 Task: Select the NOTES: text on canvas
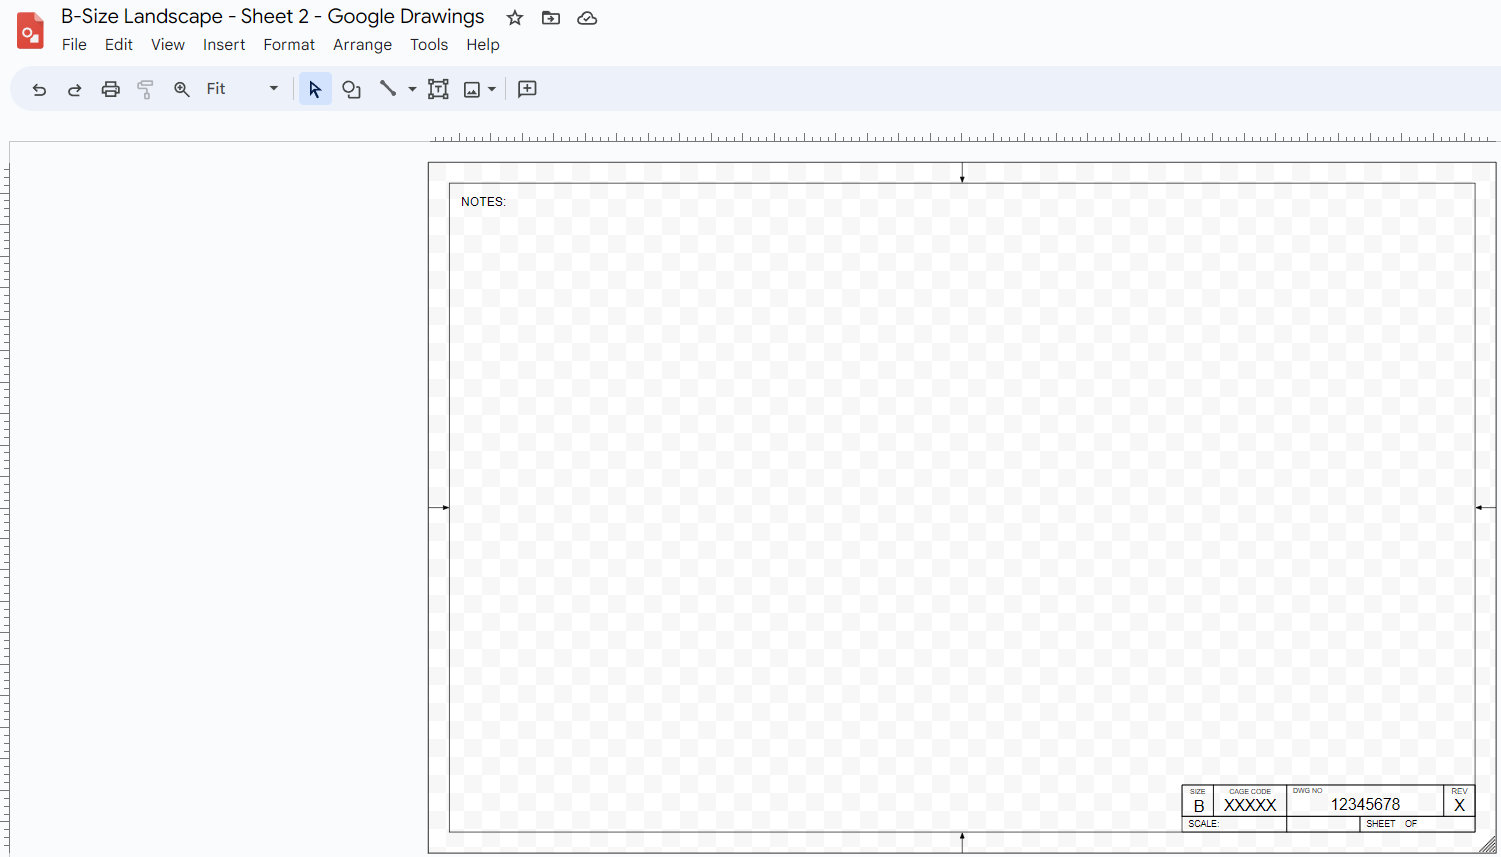483,202
